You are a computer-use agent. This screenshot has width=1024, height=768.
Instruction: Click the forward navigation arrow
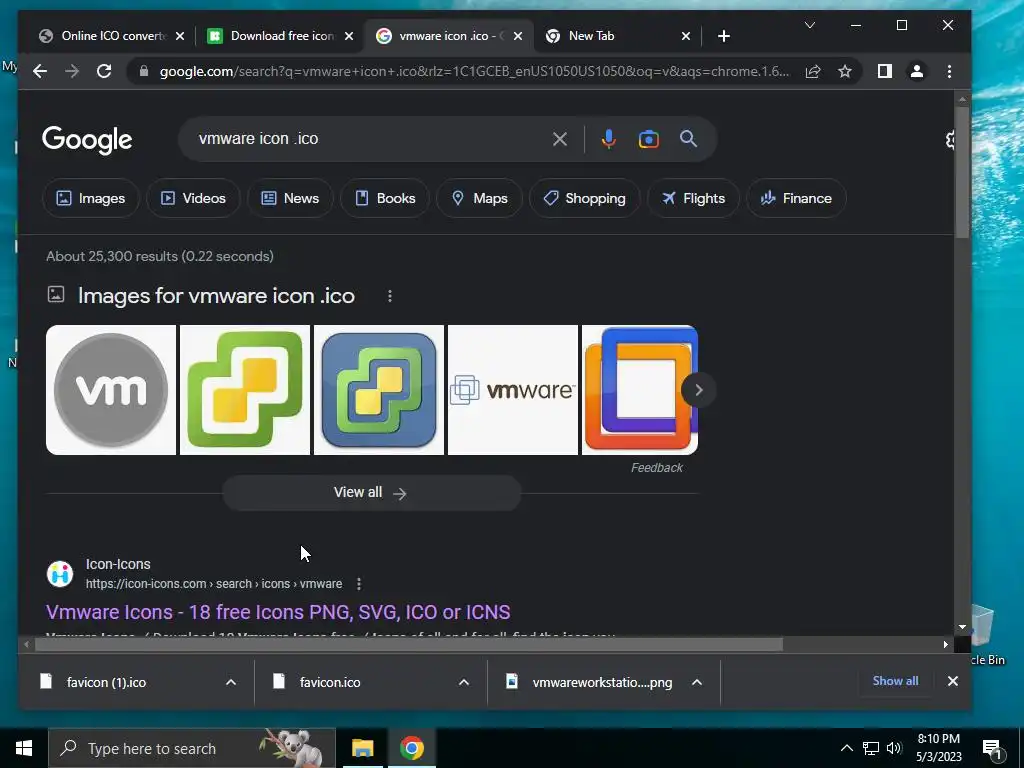pos(72,71)
